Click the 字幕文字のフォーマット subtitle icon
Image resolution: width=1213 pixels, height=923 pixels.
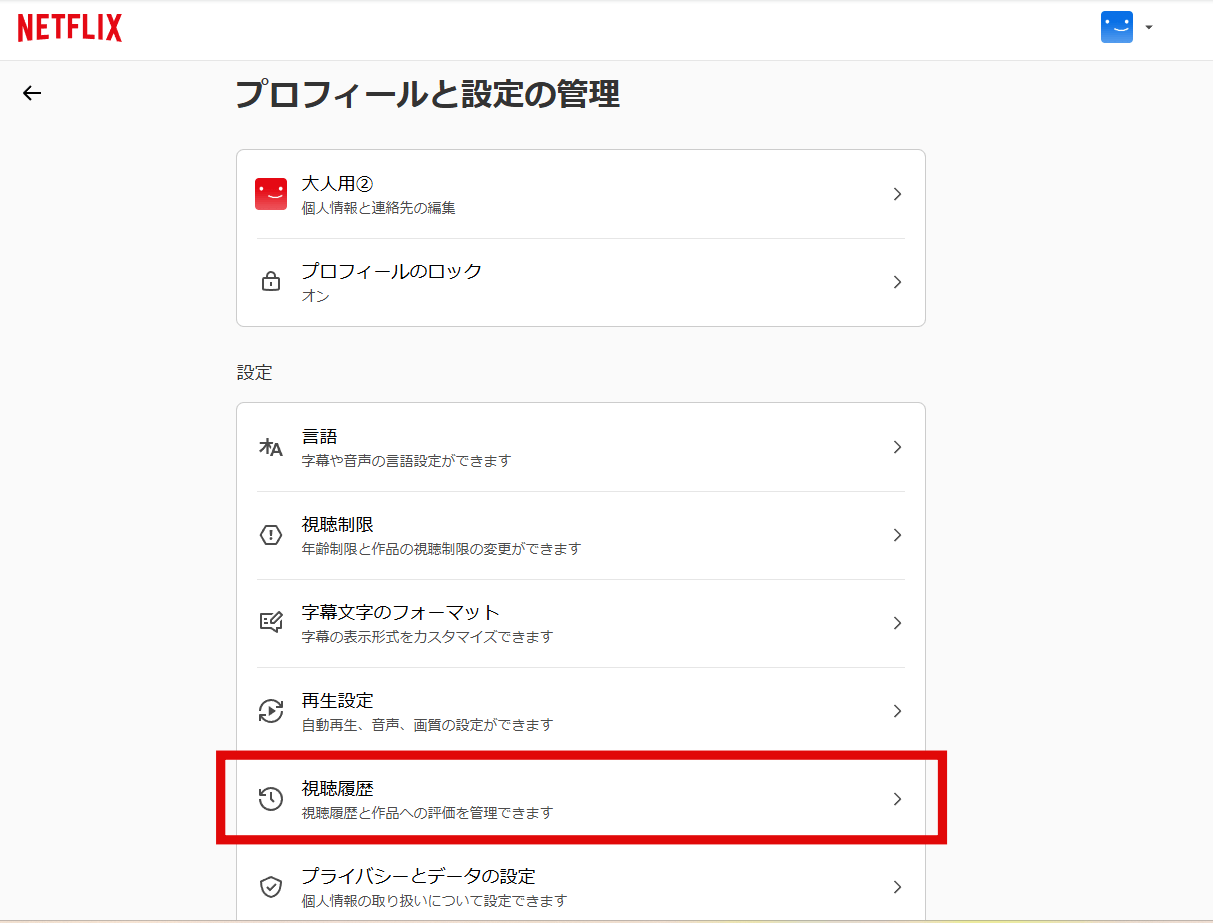[271, 623]
